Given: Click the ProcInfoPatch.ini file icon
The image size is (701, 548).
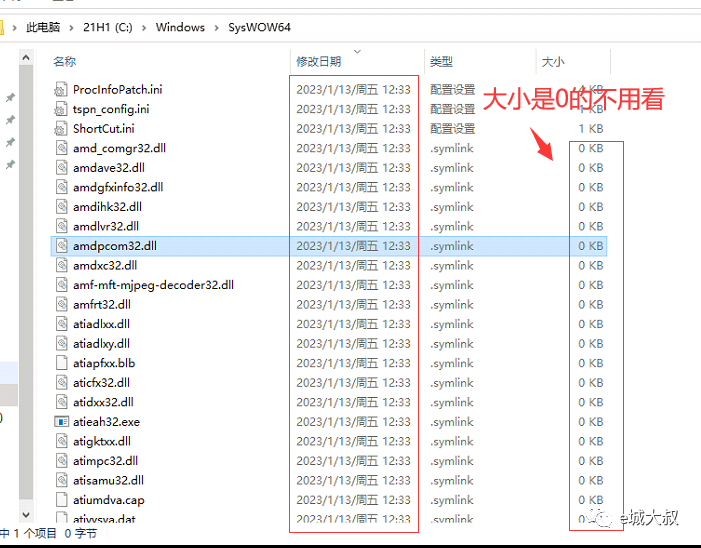Looking at the screenshot, I should pos(61,89).
